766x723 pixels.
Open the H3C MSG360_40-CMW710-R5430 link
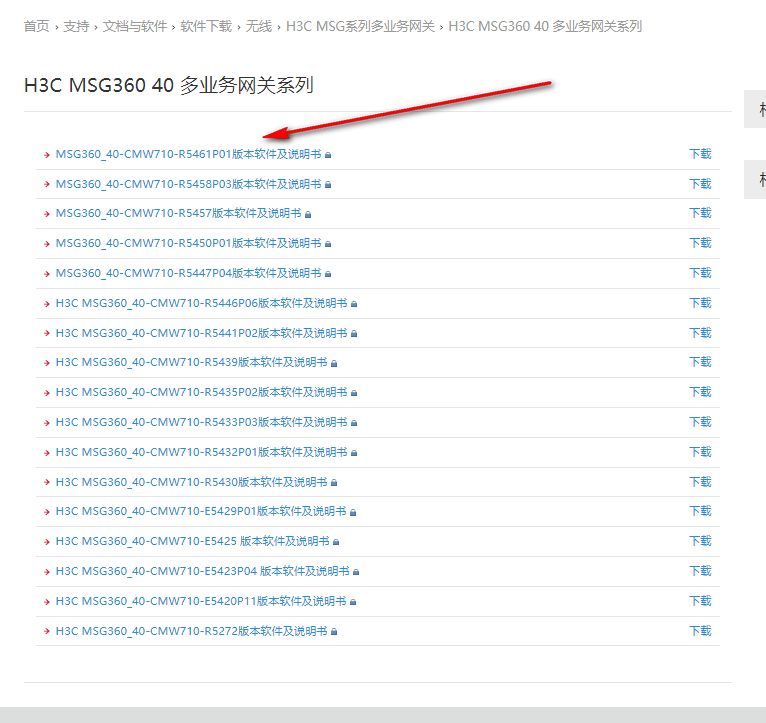192,482
